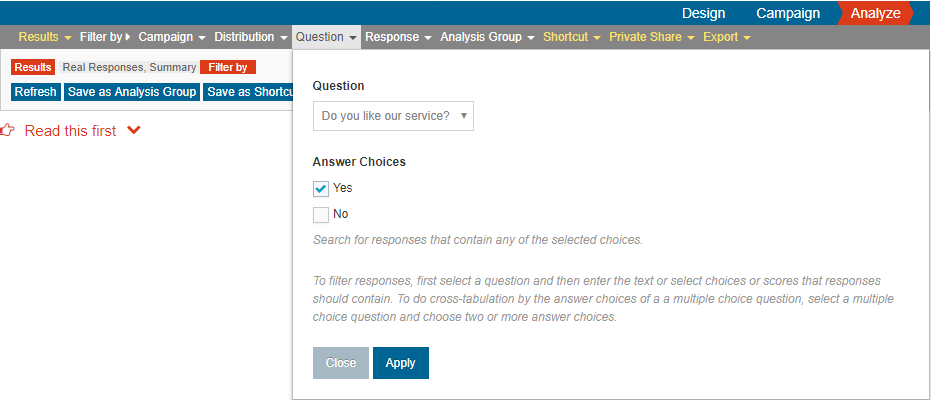Click Save as Analysis Group
Screen dimensions: 931x400
132,92
